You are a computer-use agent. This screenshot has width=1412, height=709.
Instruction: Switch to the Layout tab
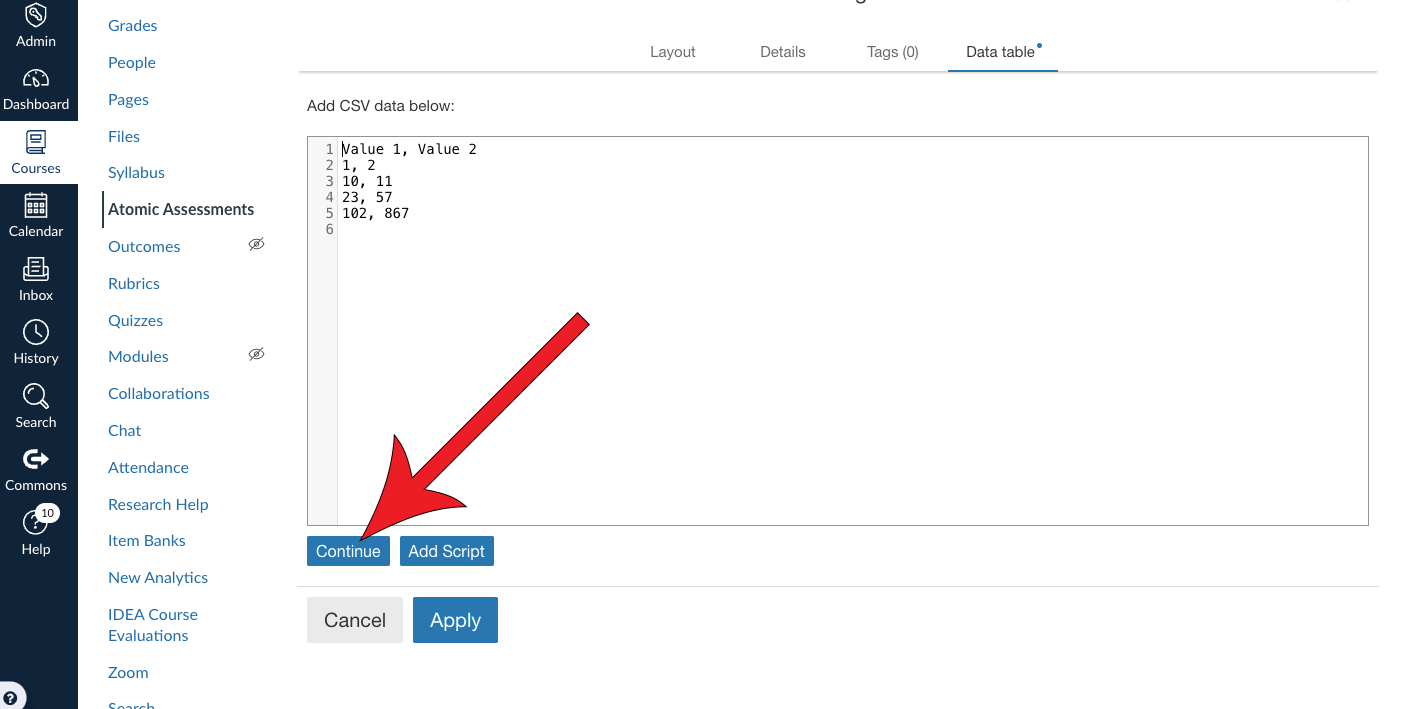tap(672, 51)
